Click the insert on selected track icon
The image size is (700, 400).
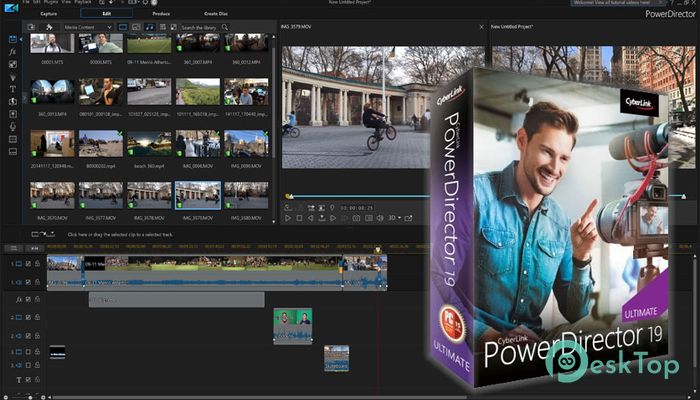pyautogui.click(x=311, y=208)
